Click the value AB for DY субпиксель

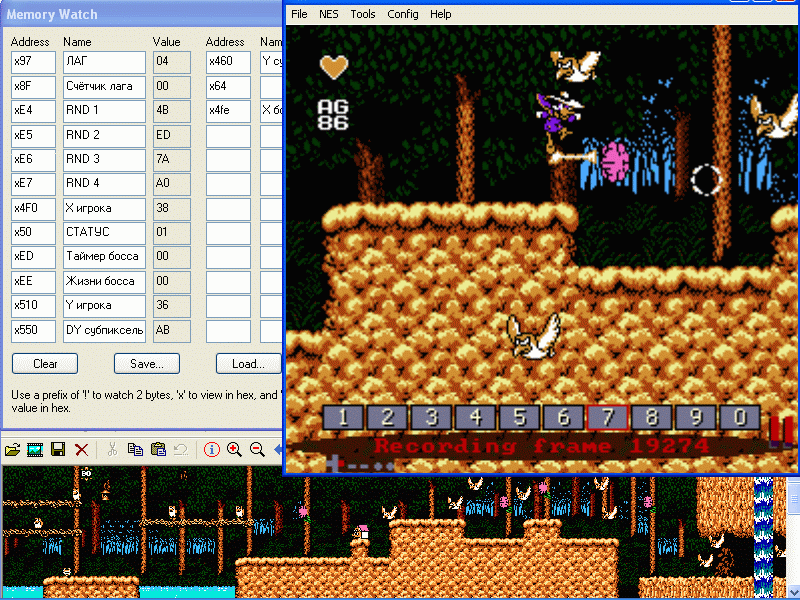click(x=172, y=331)
